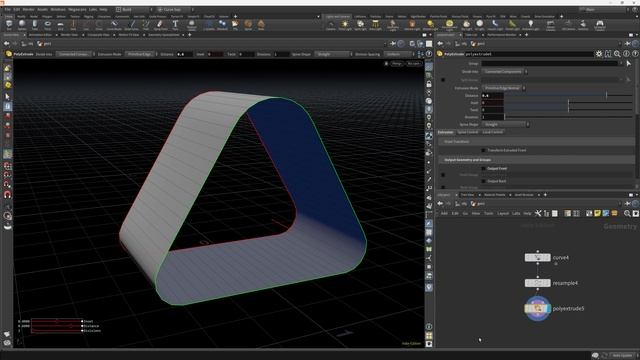Select the curve4 node
Screen dimensions: 640x360
coord(538,258)
